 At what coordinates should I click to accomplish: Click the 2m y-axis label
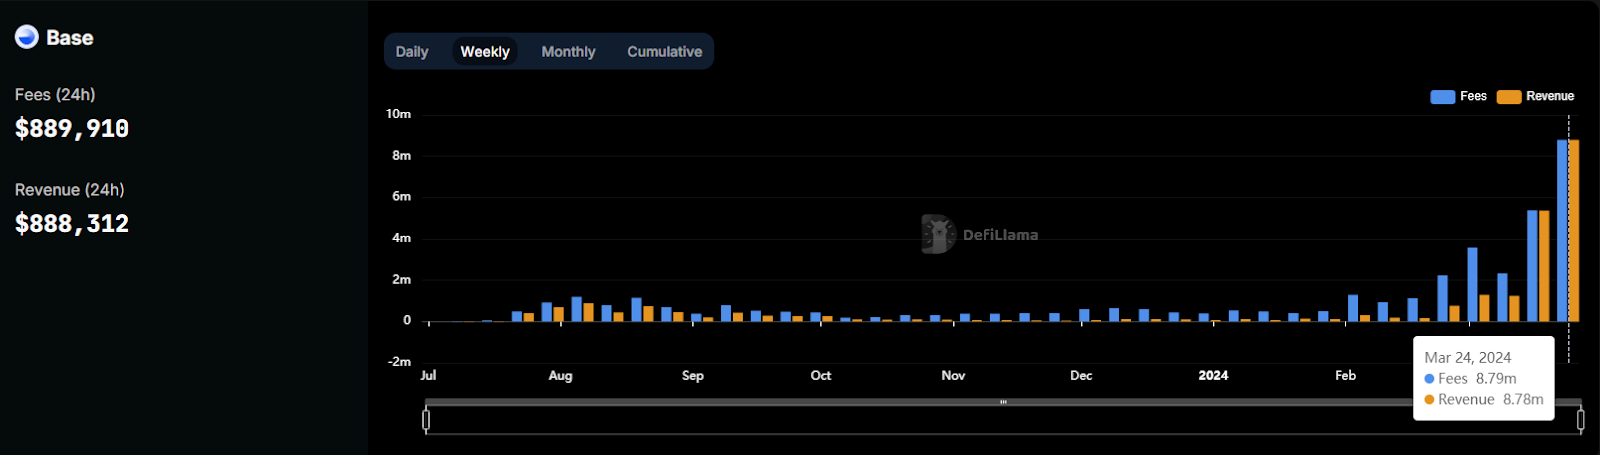[401, 279]
